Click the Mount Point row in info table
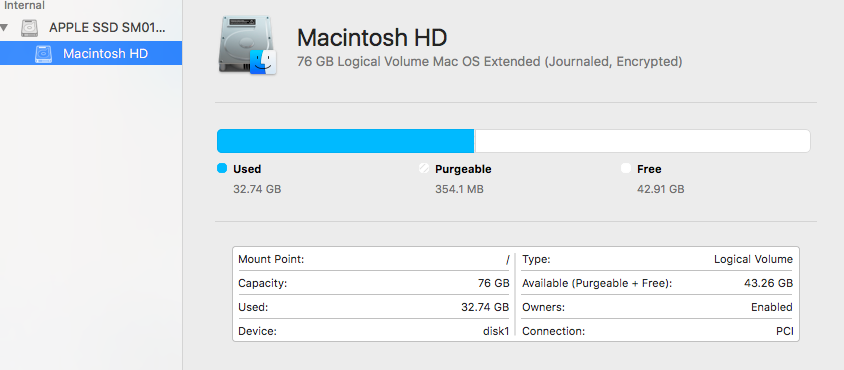This screenshot has width=844, height=370. (x=374, y=260)
